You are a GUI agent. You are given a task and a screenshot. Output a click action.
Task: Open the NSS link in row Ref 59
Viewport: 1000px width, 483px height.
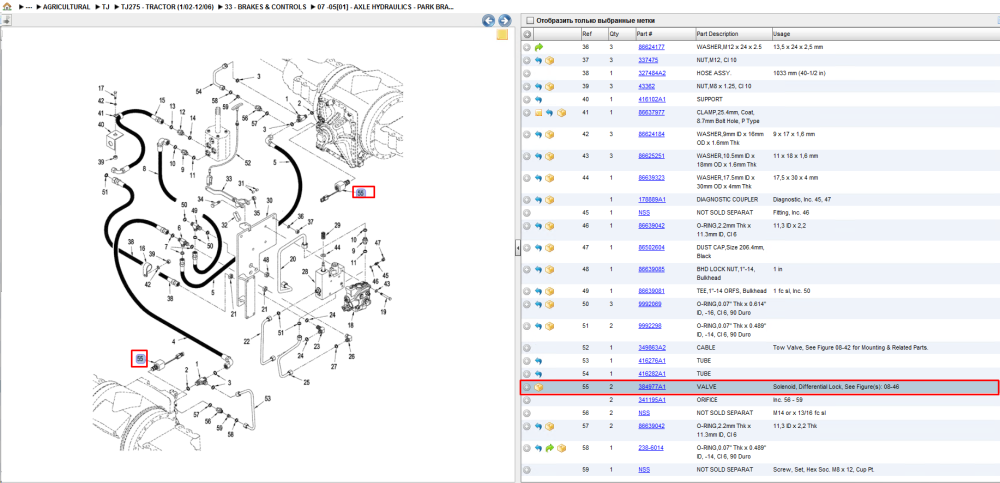pyautogui.click(x=644, y=470)
